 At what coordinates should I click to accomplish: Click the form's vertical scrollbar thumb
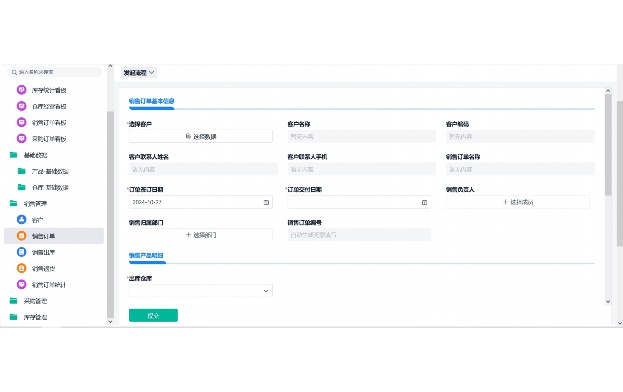(608, 145)
